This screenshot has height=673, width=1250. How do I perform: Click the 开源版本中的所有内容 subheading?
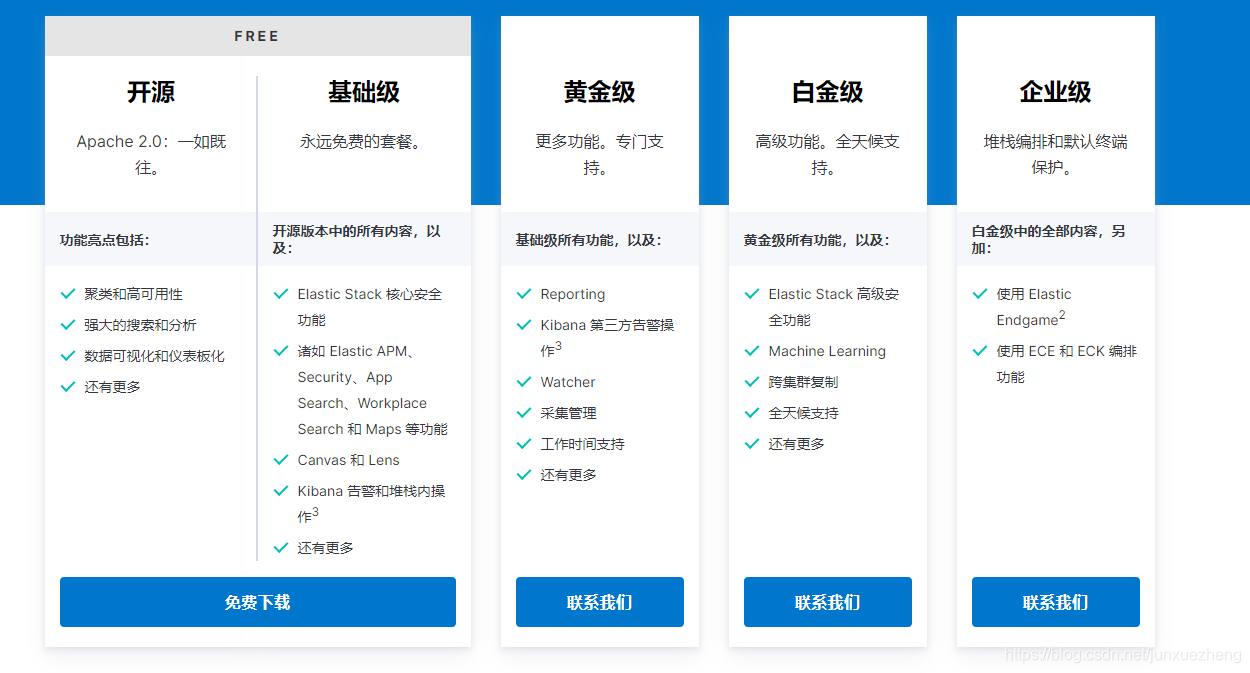point(356,239)
